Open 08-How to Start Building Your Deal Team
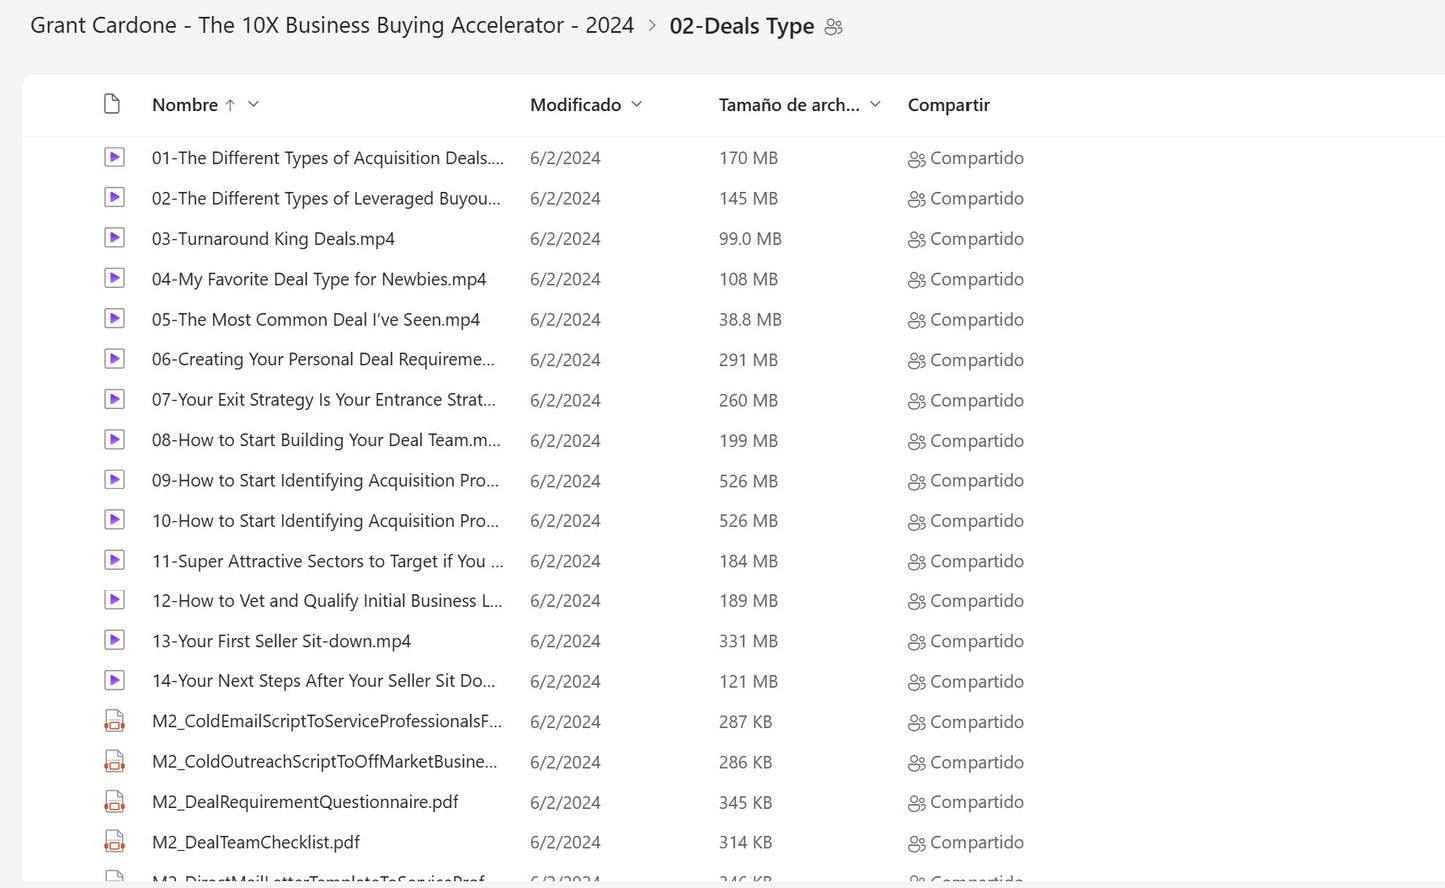Screen dimensions: 1445x888 [325, 440]
